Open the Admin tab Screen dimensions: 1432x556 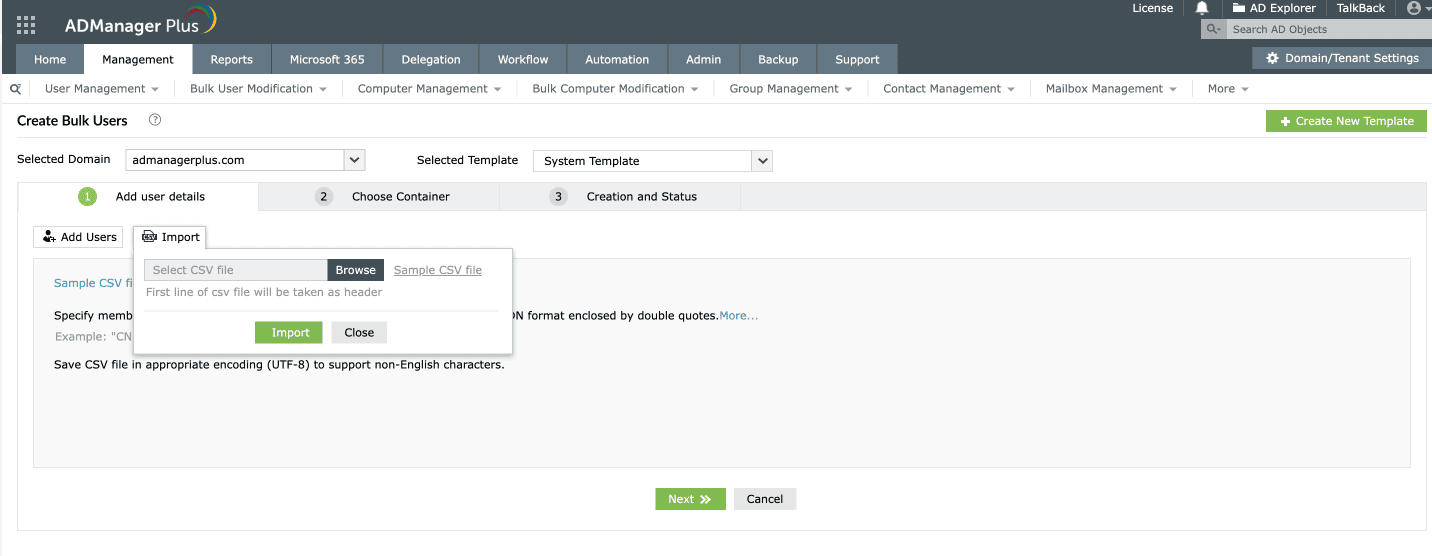tap(704, 59)
